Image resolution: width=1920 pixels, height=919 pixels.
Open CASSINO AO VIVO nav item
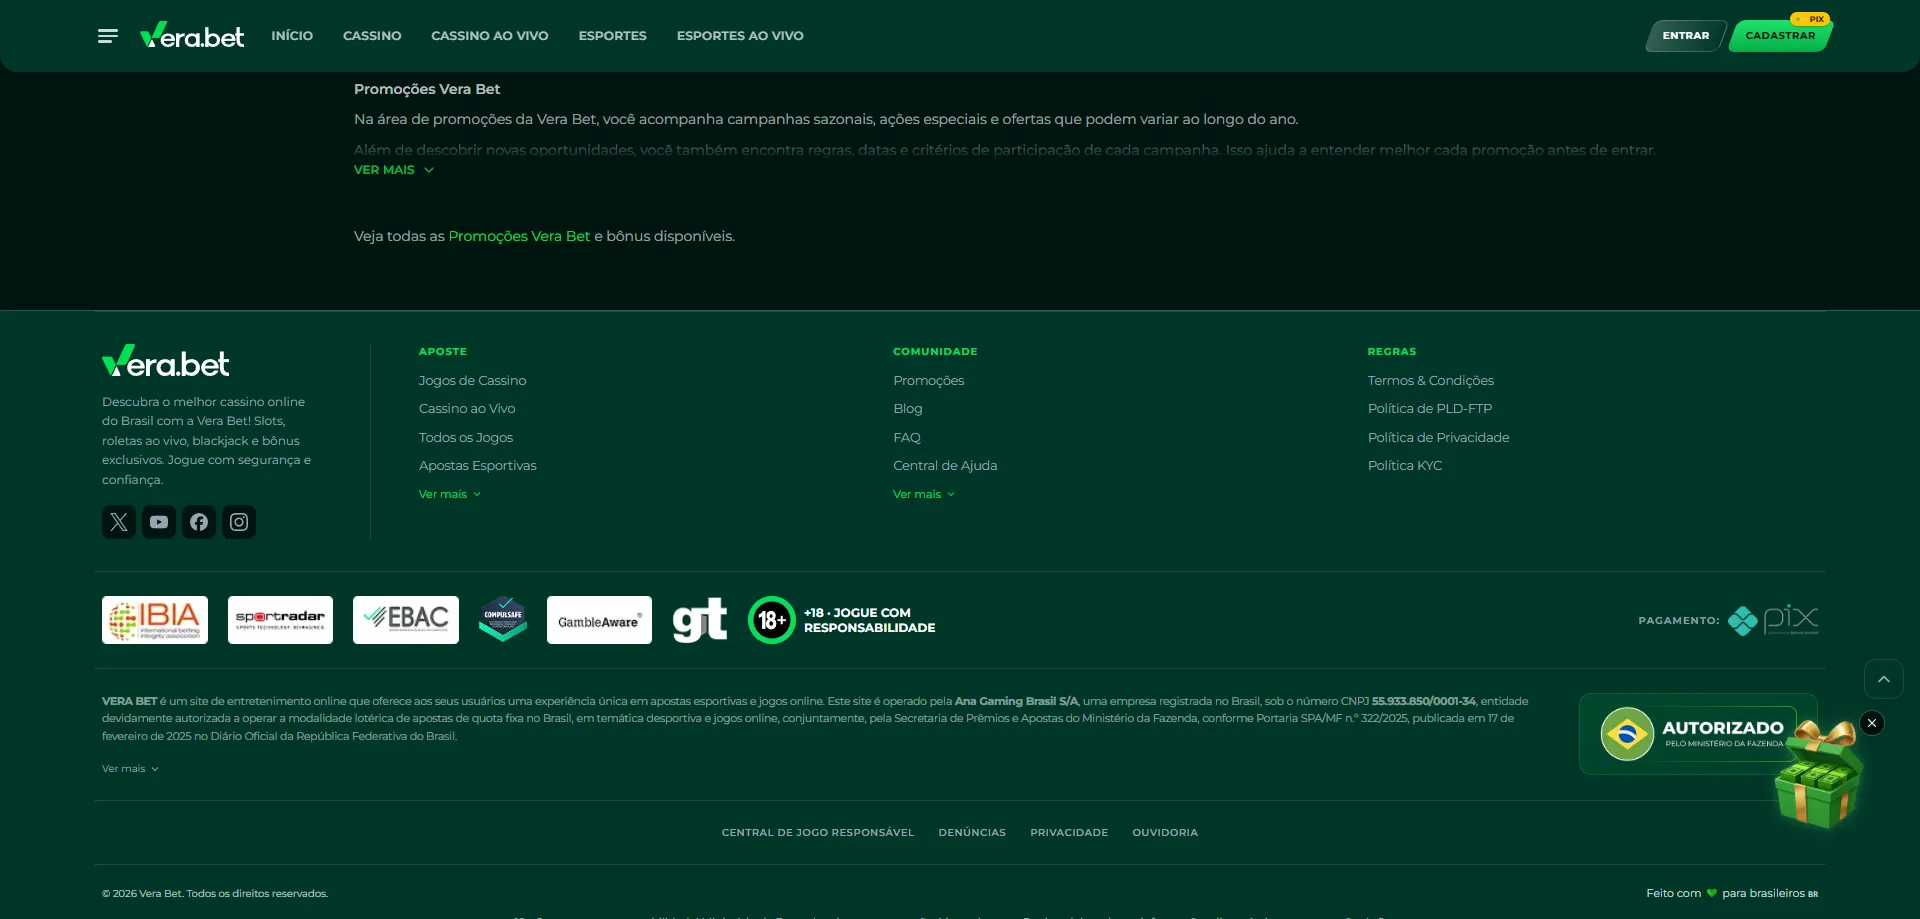pos(490,36)
